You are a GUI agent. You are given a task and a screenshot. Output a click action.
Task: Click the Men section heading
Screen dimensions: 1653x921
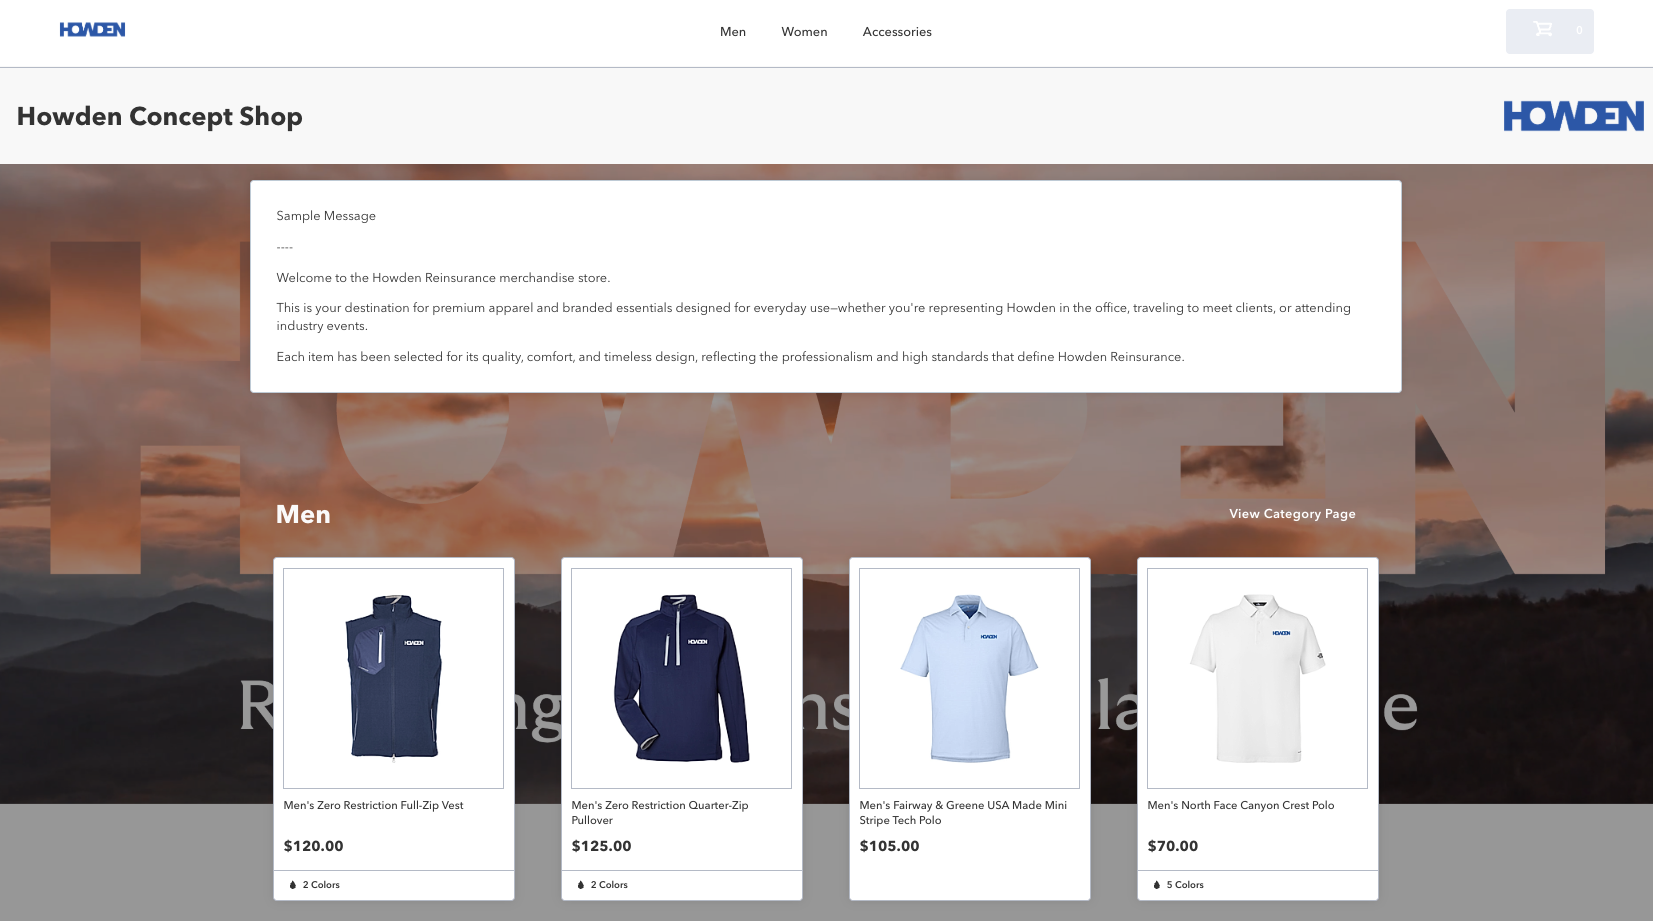(303, 514)
